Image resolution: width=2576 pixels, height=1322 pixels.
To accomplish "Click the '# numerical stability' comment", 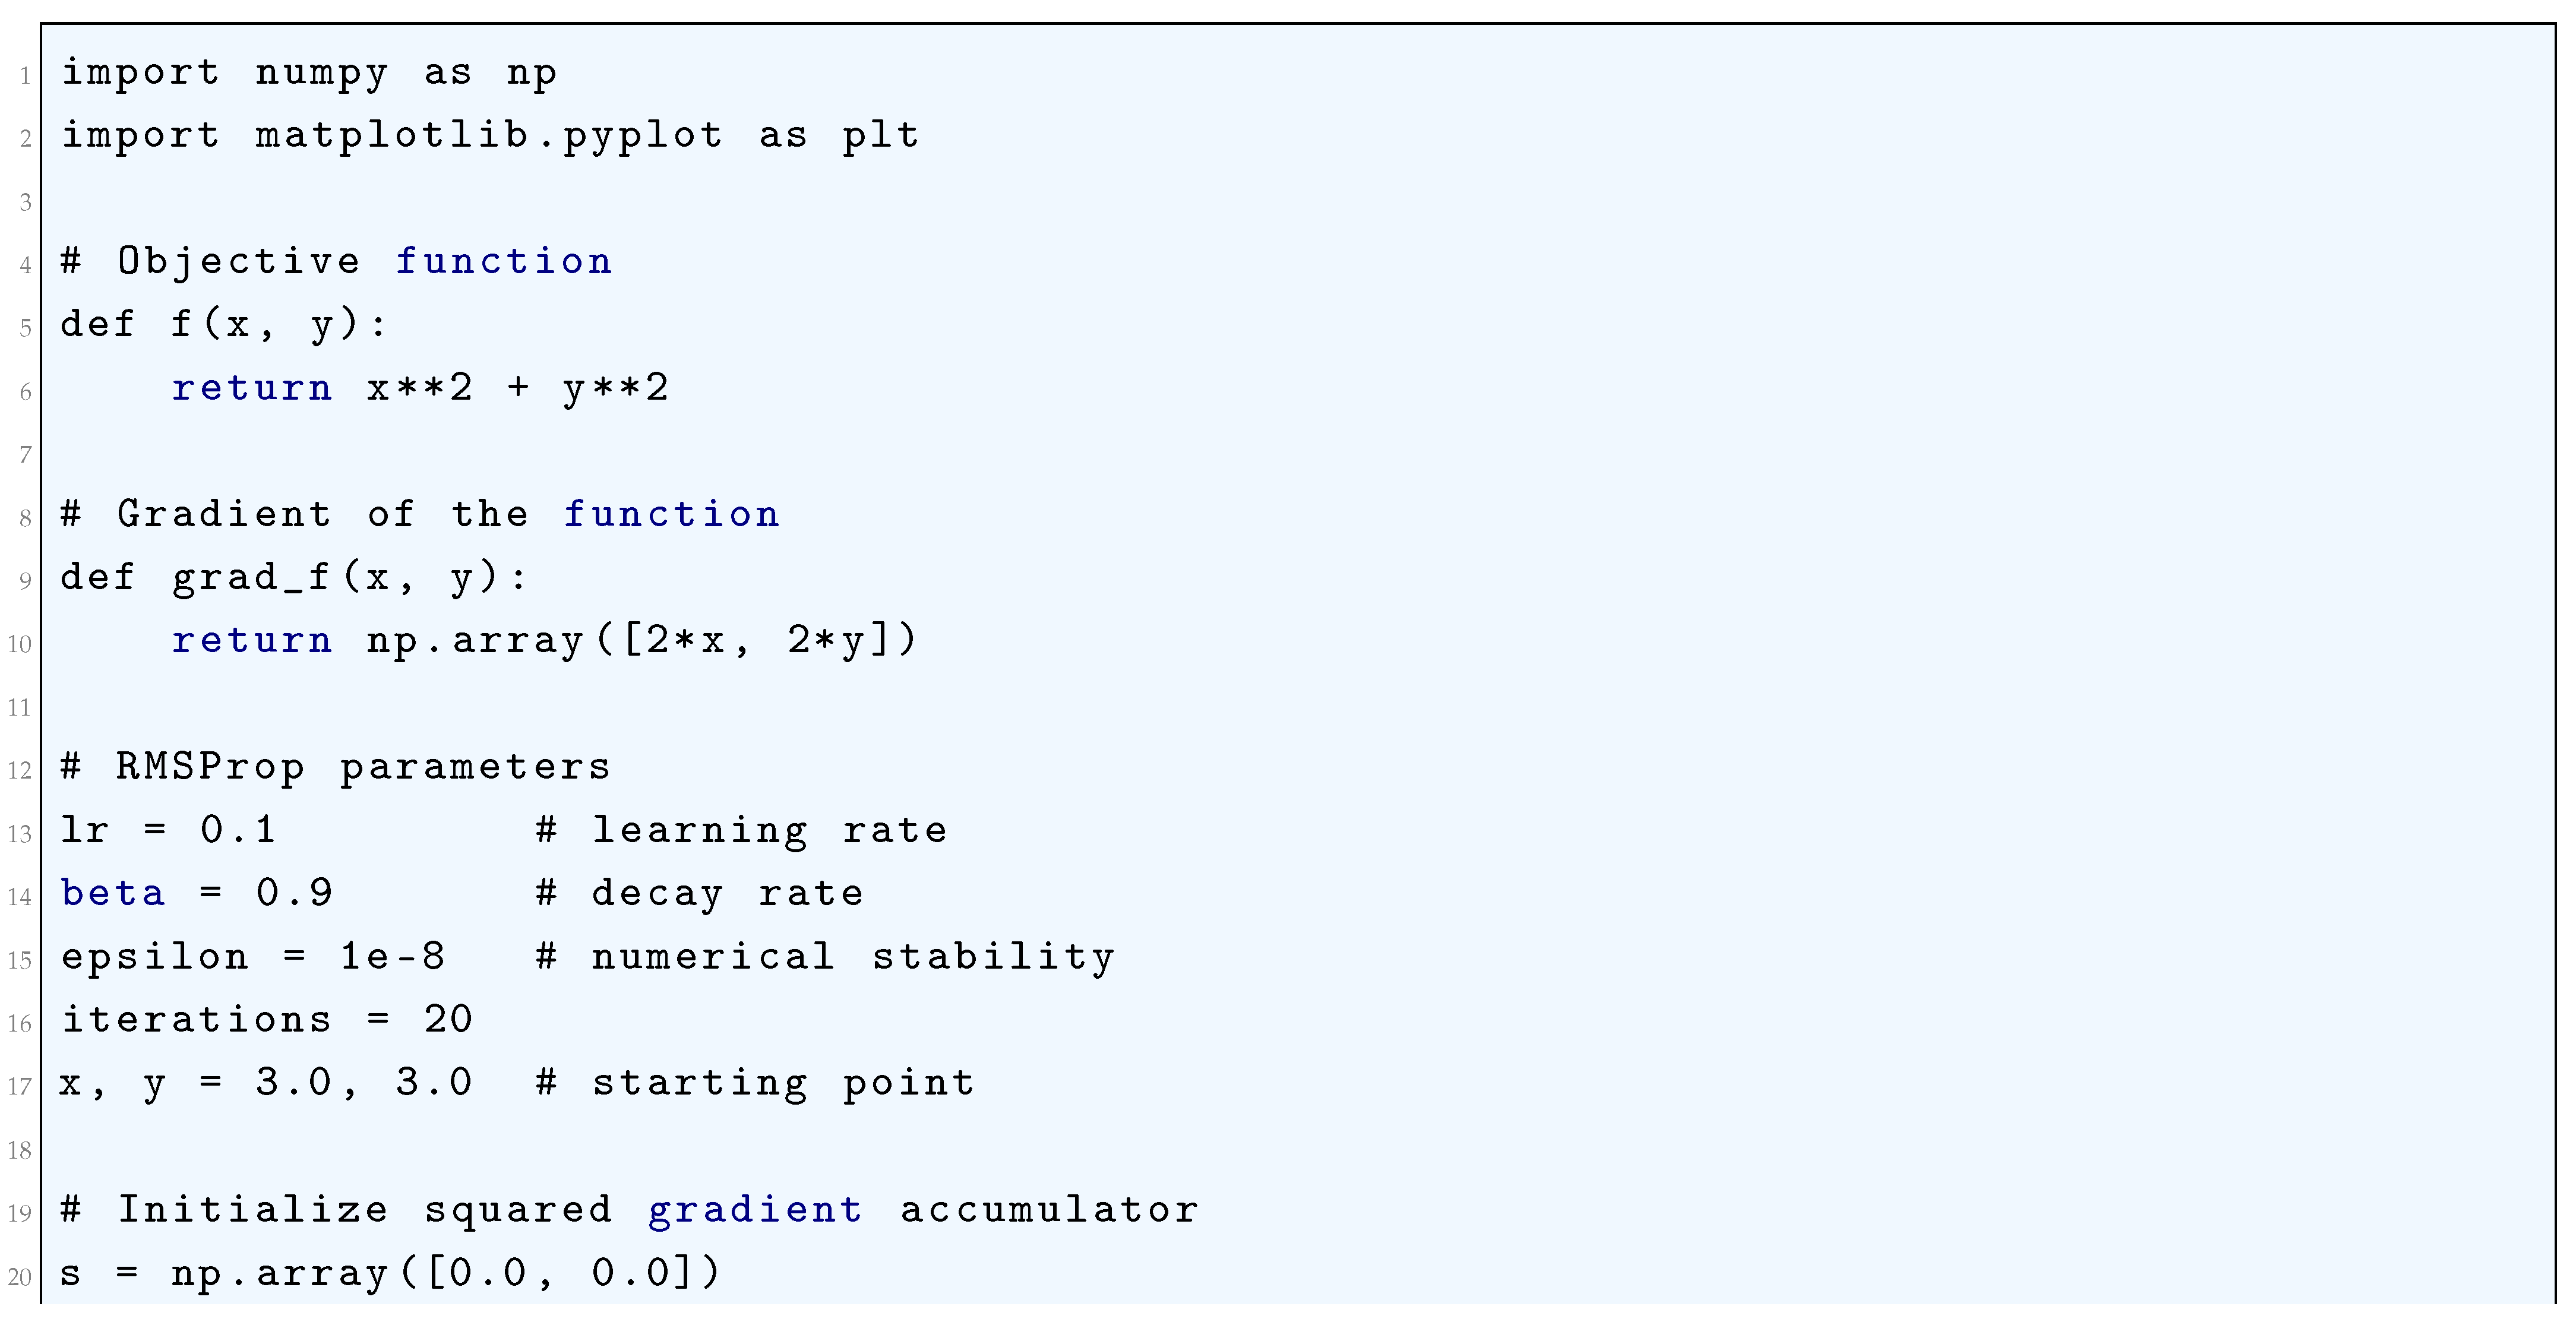I will (x=825, y=957).
